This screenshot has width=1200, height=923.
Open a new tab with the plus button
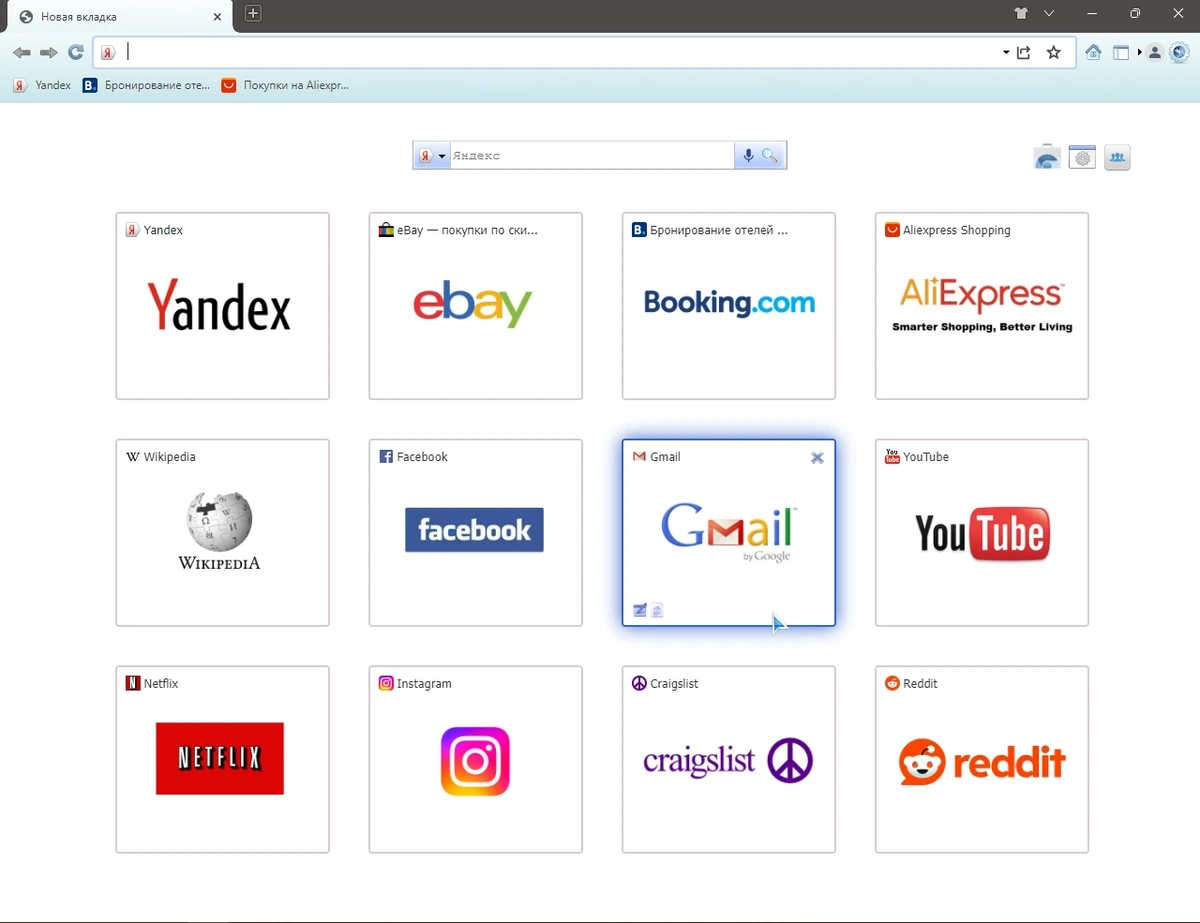(253, 14)
